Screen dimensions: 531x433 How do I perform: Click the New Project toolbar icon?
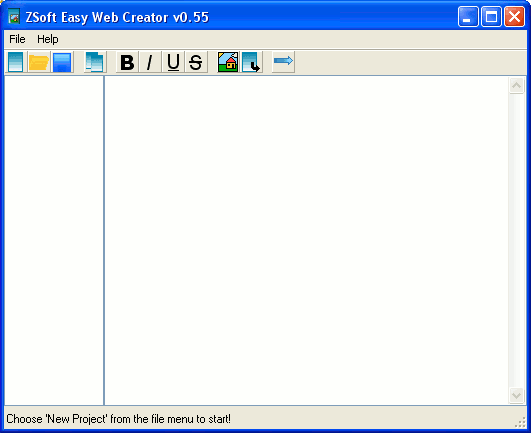[15, 62]
